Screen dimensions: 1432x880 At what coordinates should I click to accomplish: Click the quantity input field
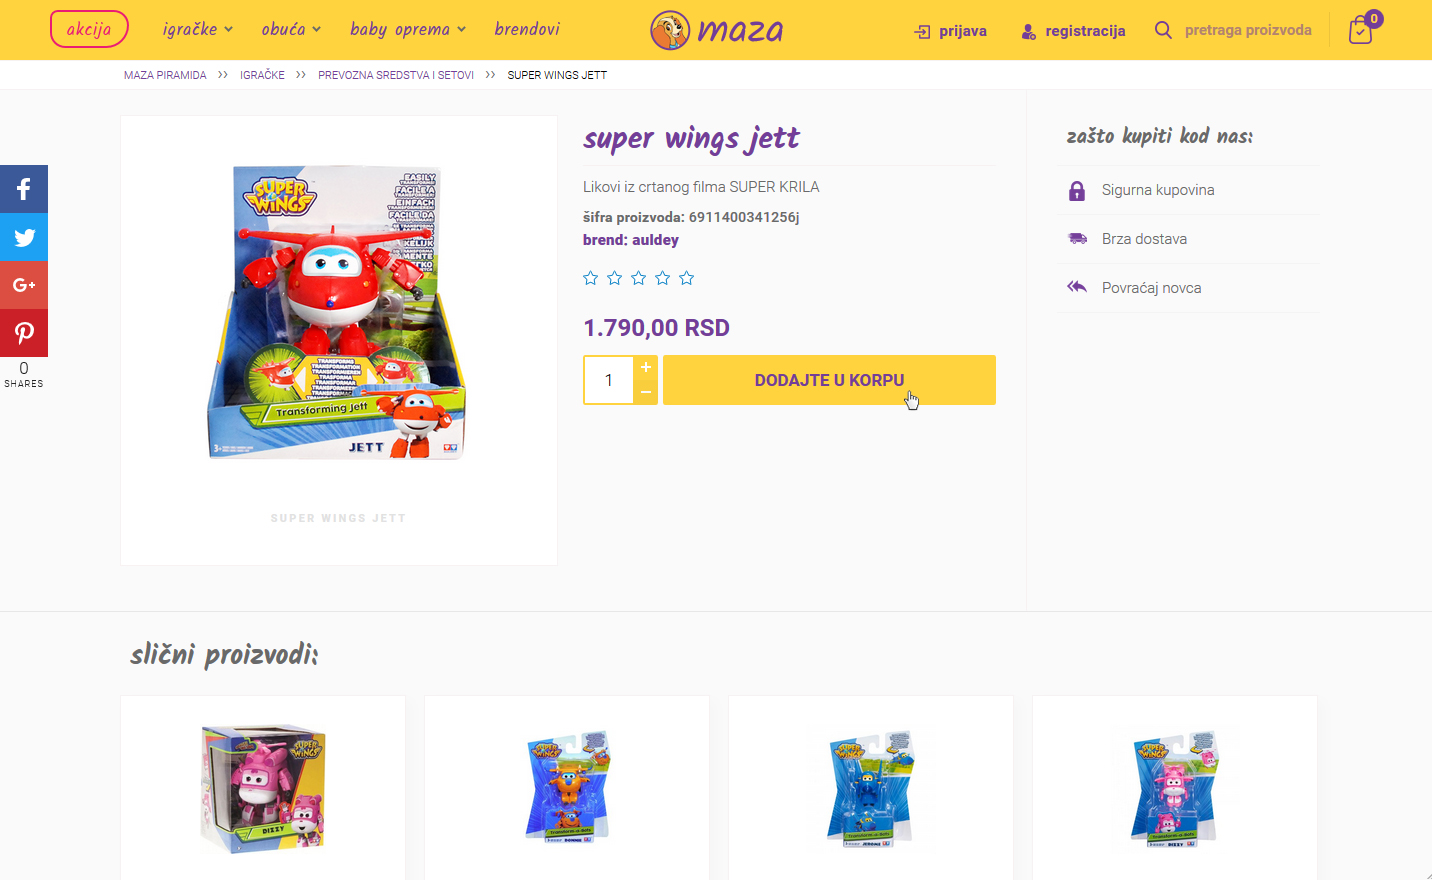[609, 380]
